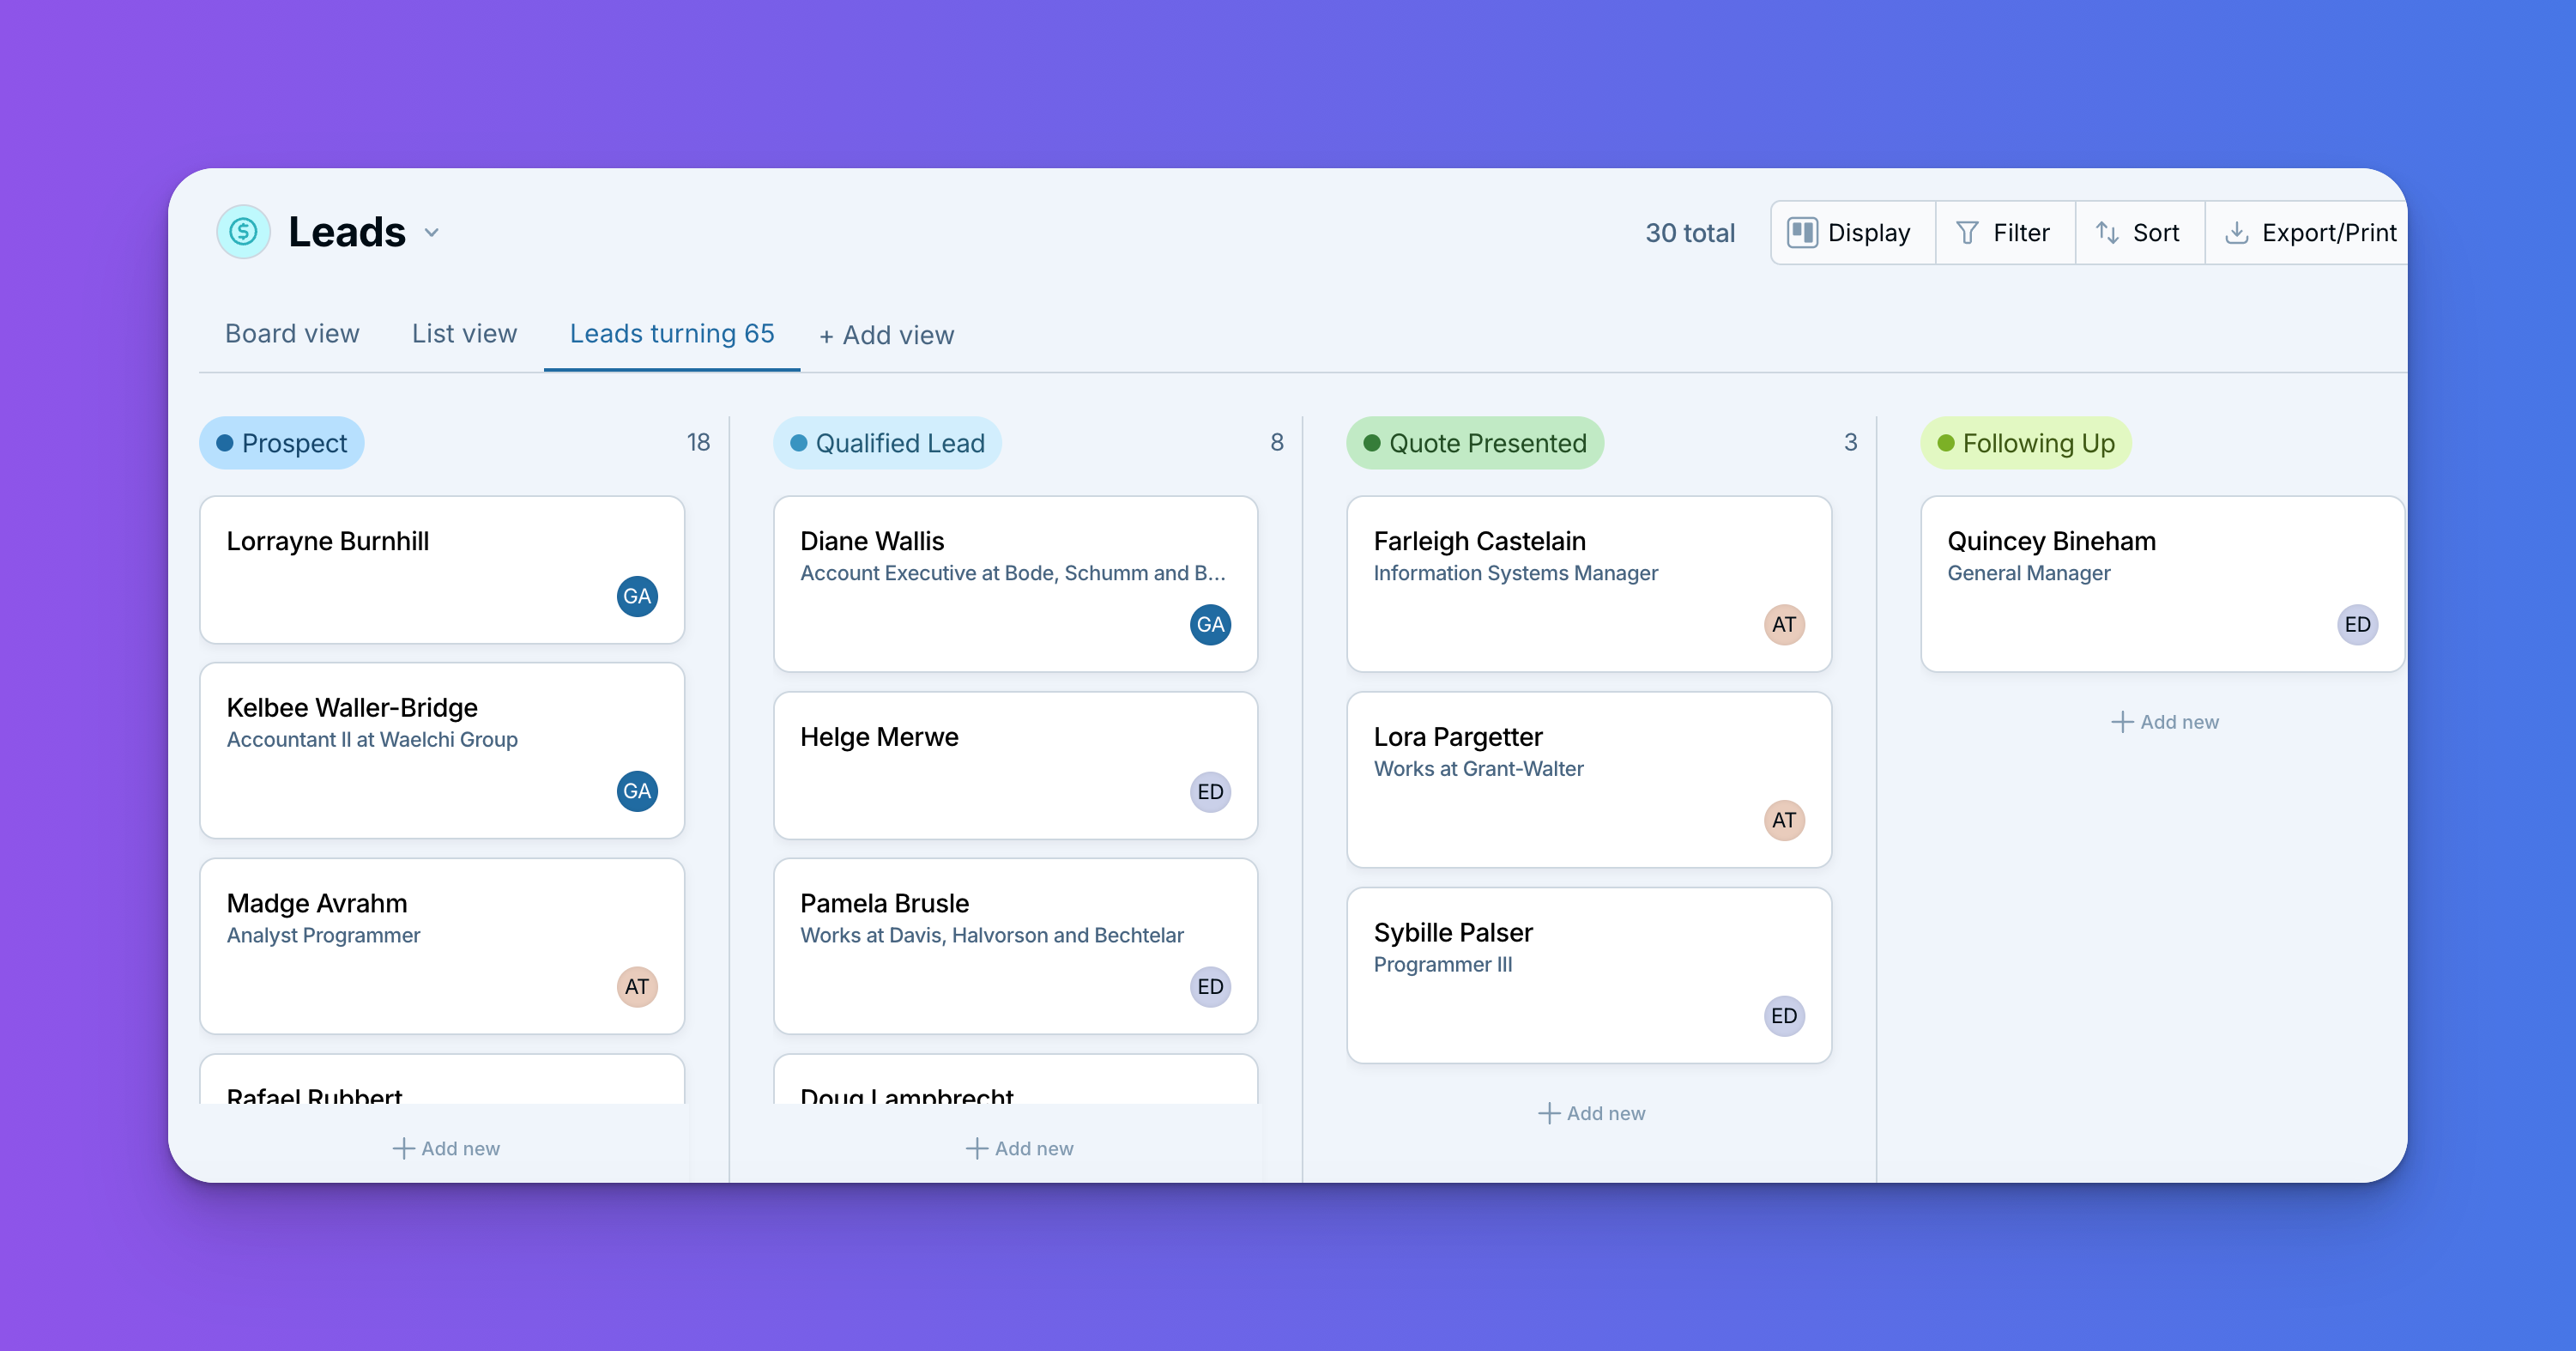
Task: Click AT avatar on Lora Pargetter card
Action: click(1784, 820)
